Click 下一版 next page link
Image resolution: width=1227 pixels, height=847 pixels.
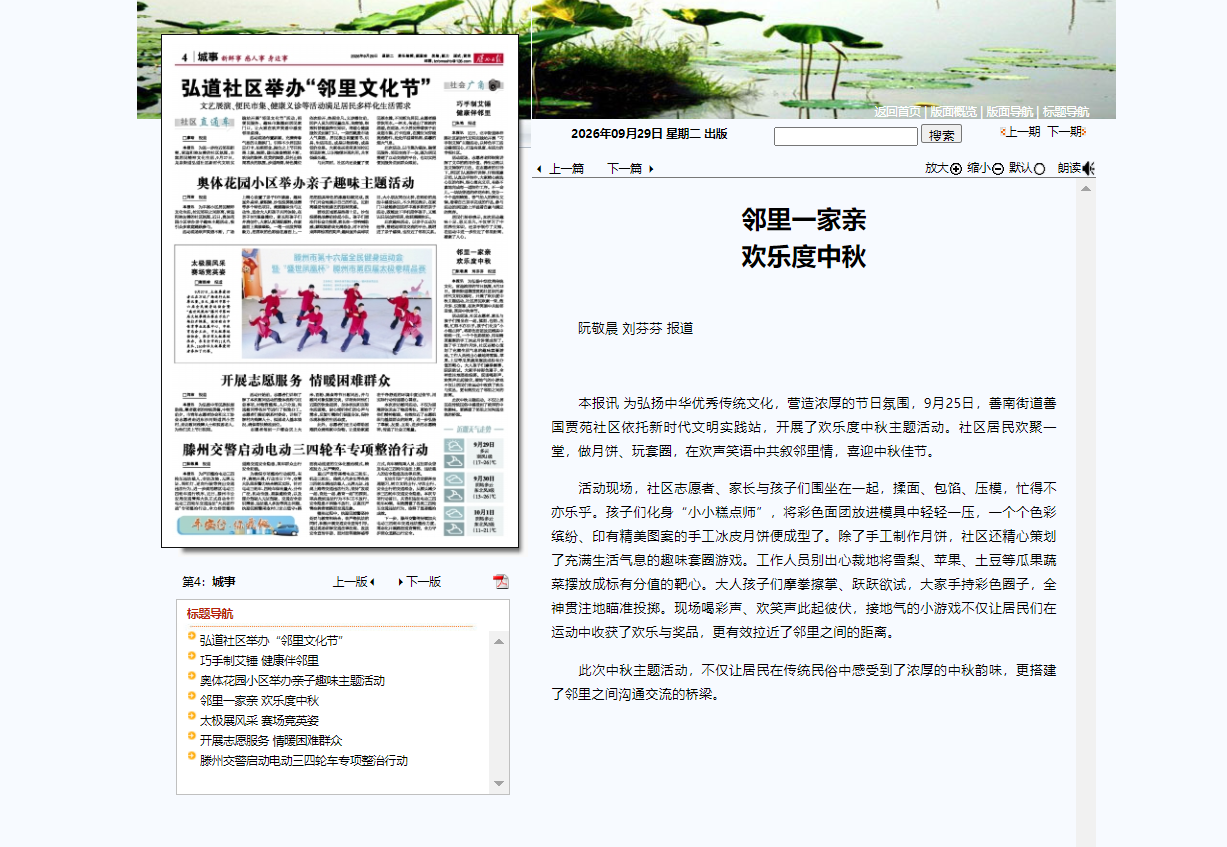pos(423,582)
